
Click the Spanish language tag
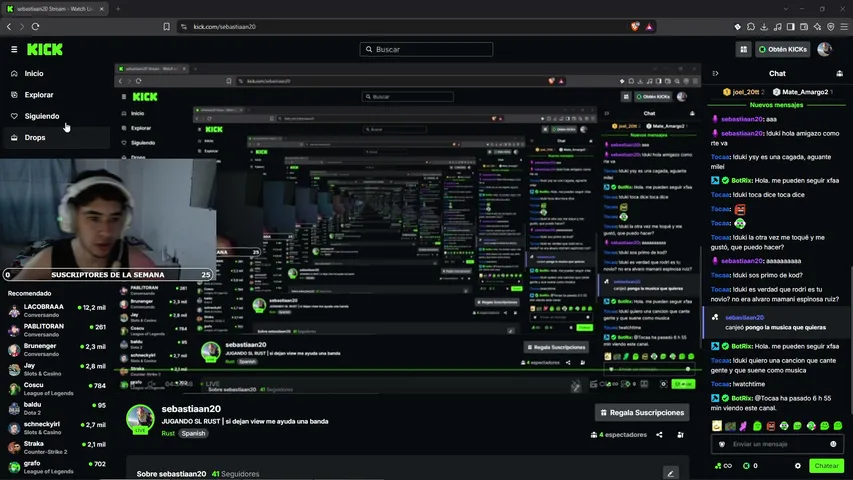(x=193, y=434)
